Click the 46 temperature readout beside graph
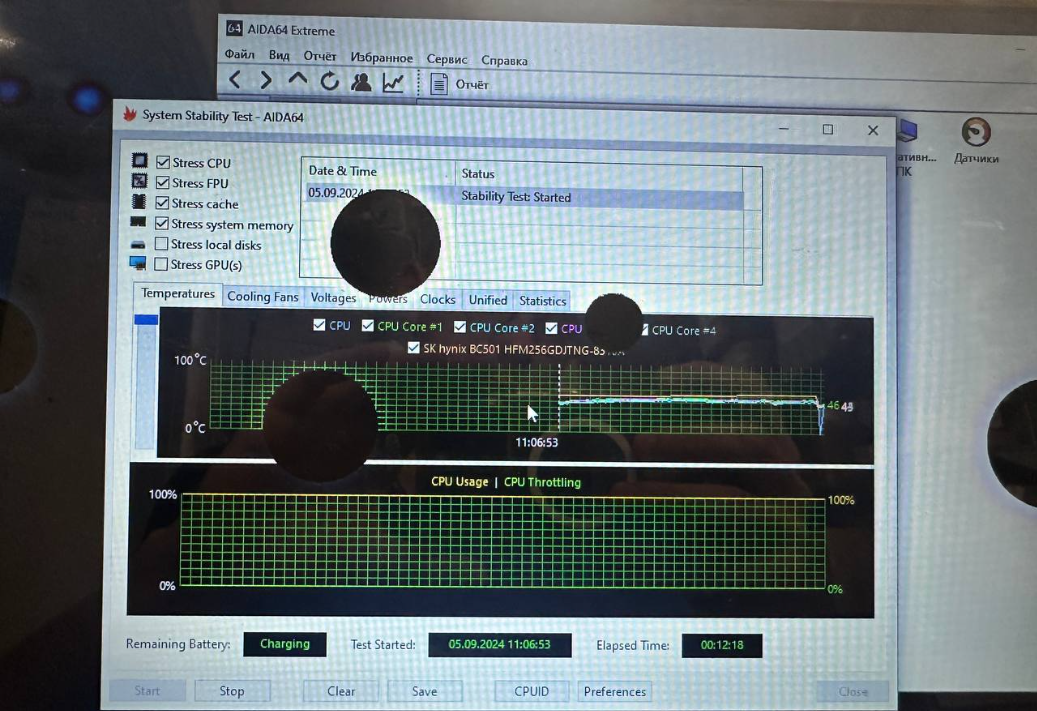 click(833, 405)
